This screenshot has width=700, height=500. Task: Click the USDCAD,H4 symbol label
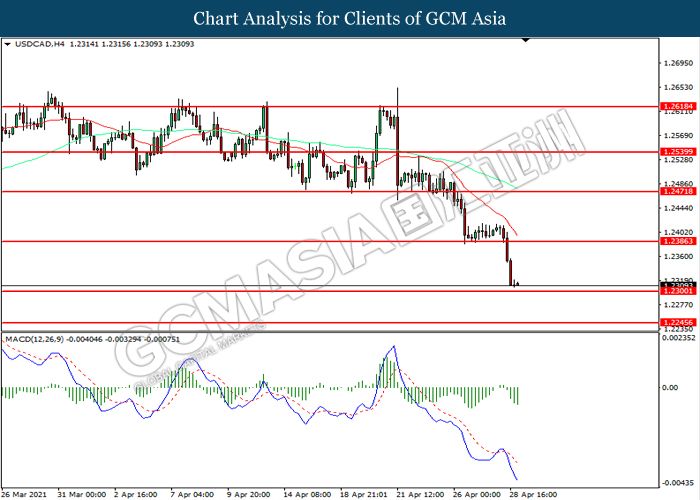point(40,44)
